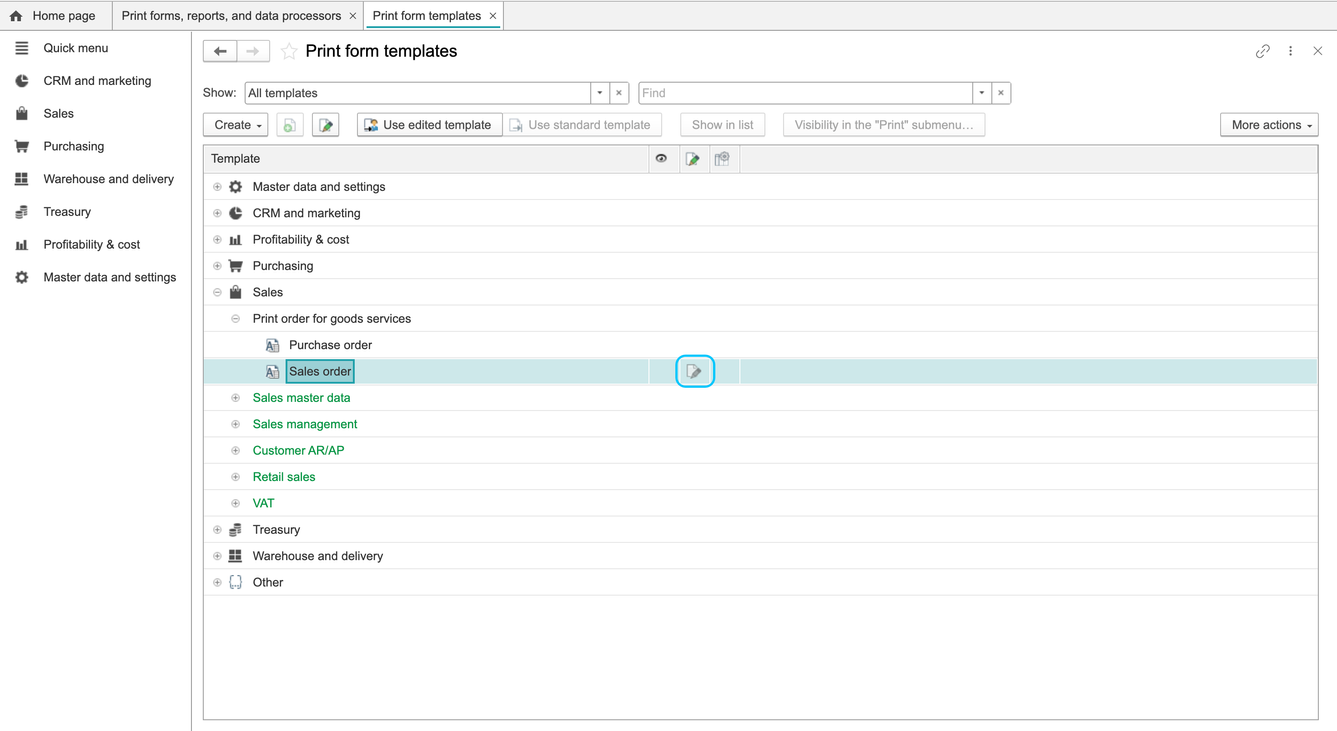Click the Show in list button
This screenshot has height=731, width=1337.
723,125
